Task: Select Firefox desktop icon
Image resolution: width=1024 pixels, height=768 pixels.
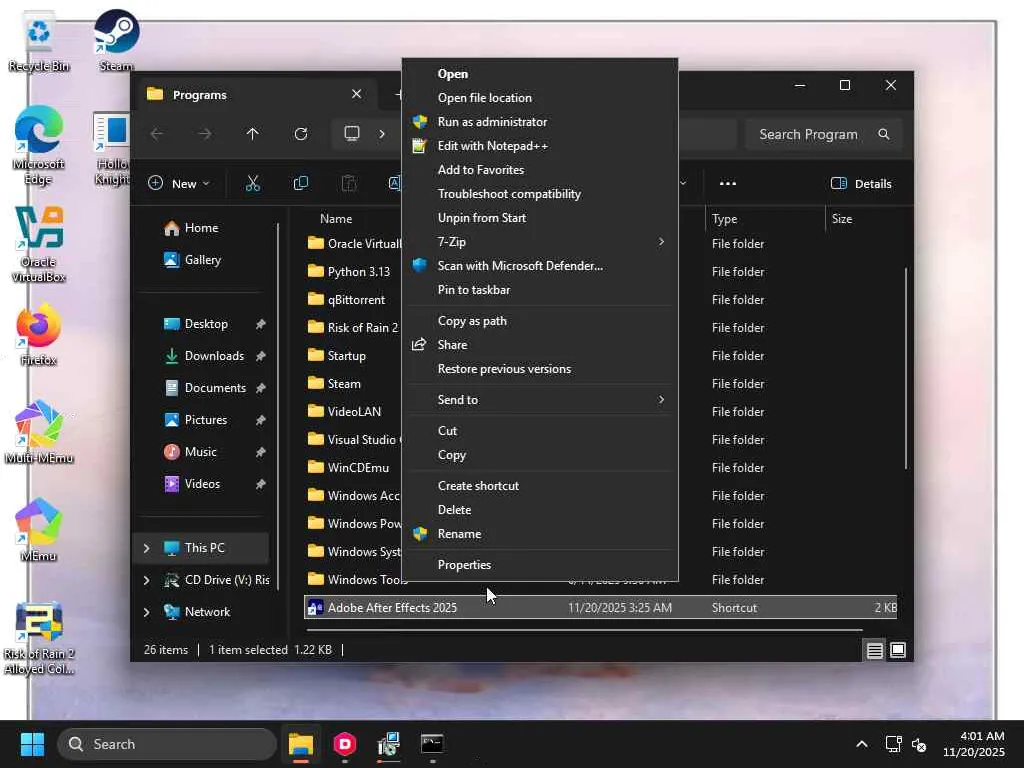Action: [x=39, y=334]
